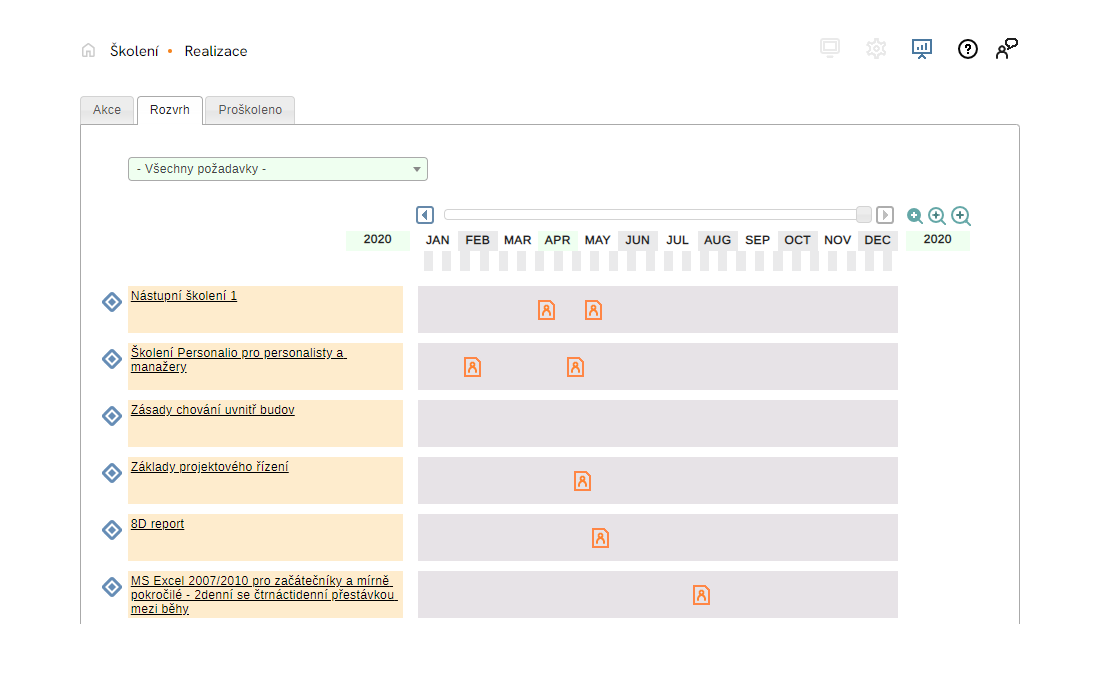The height and width of the screenshot is (700, 1100).
Task: Open Zásady chování uvnitř budov link
Action: tap(213, 410)
